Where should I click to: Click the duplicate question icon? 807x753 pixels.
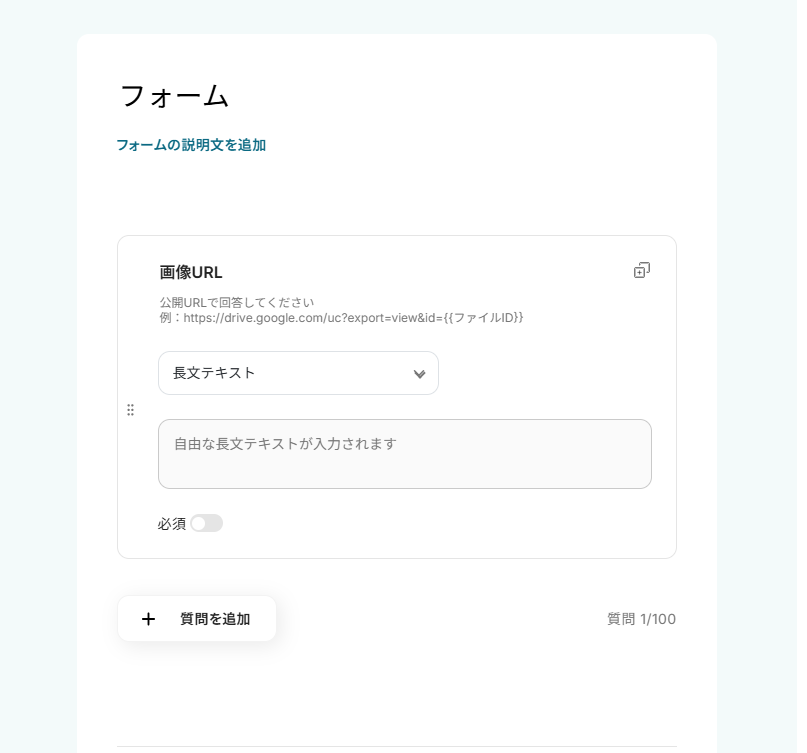(x=642, y=270)
